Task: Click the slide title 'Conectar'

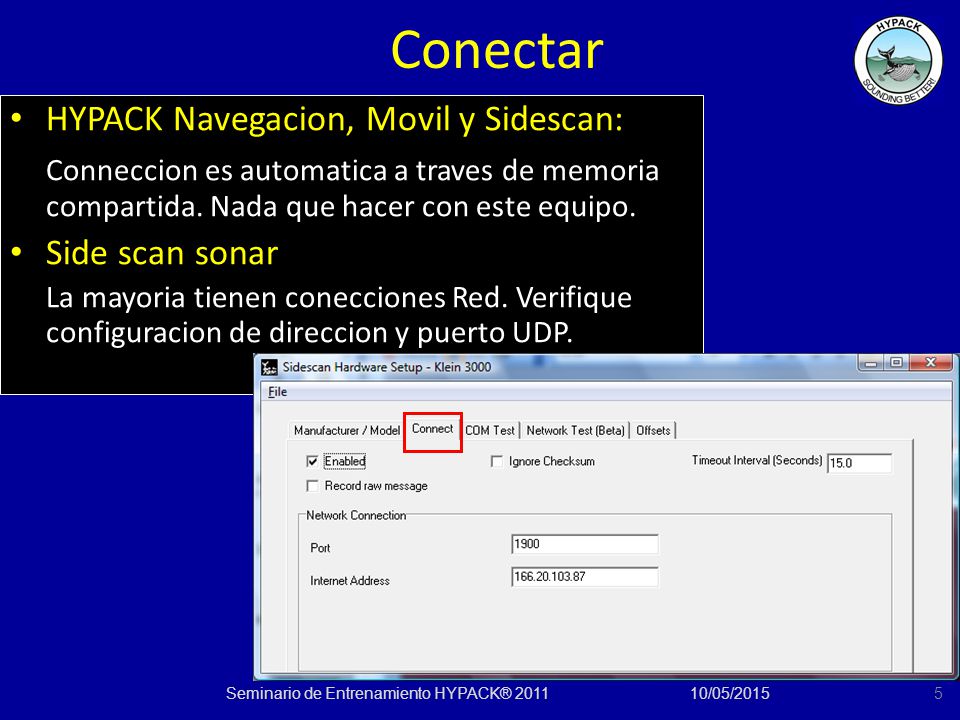Action: pyautogui.click(x=497, y=50)
